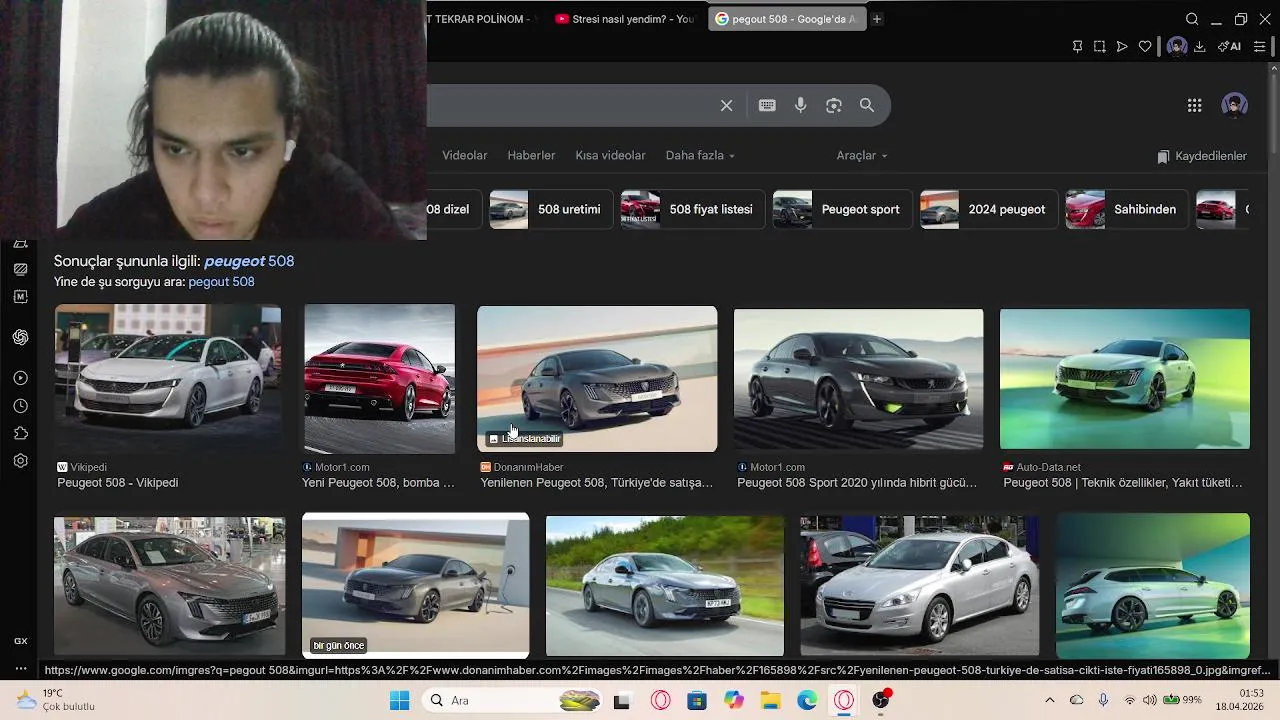Open the weather widget showing 19°C

(55, 700)
